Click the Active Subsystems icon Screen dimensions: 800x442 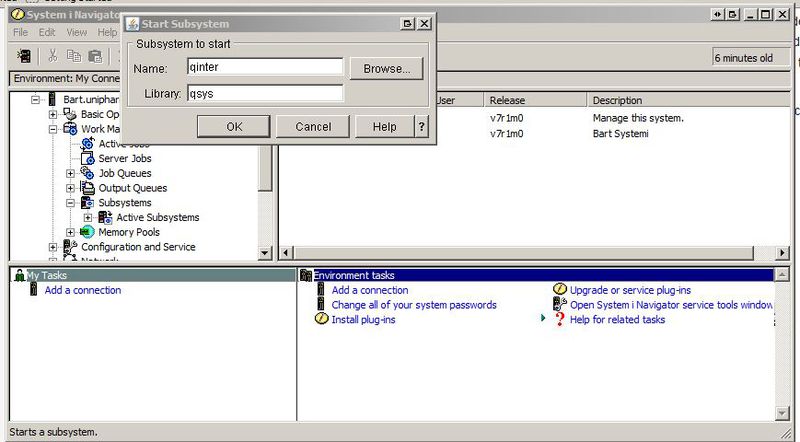point(105,217)
